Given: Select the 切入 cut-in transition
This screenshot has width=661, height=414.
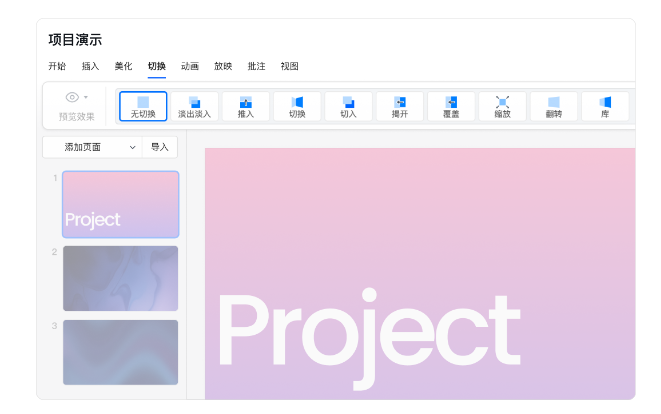Looking at the screenshot, I should coord(348,107).
